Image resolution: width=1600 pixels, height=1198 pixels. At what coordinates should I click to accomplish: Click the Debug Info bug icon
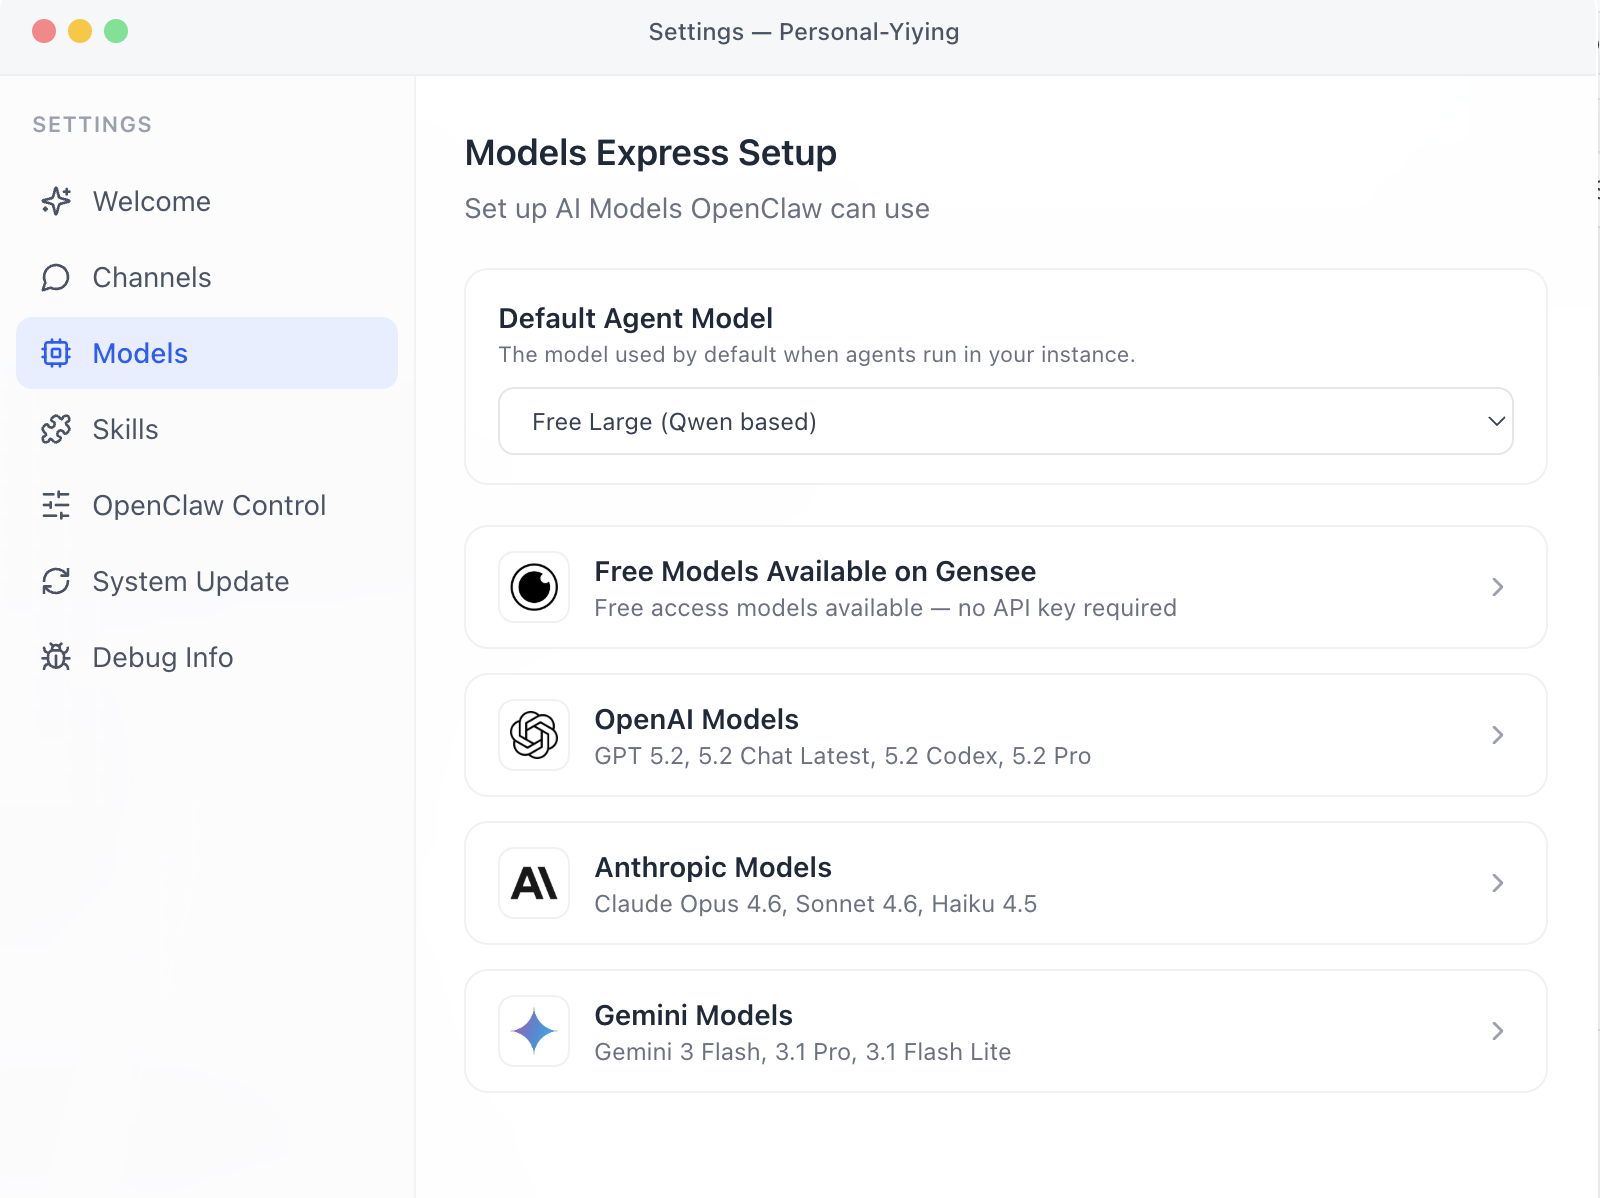[56, 657]
